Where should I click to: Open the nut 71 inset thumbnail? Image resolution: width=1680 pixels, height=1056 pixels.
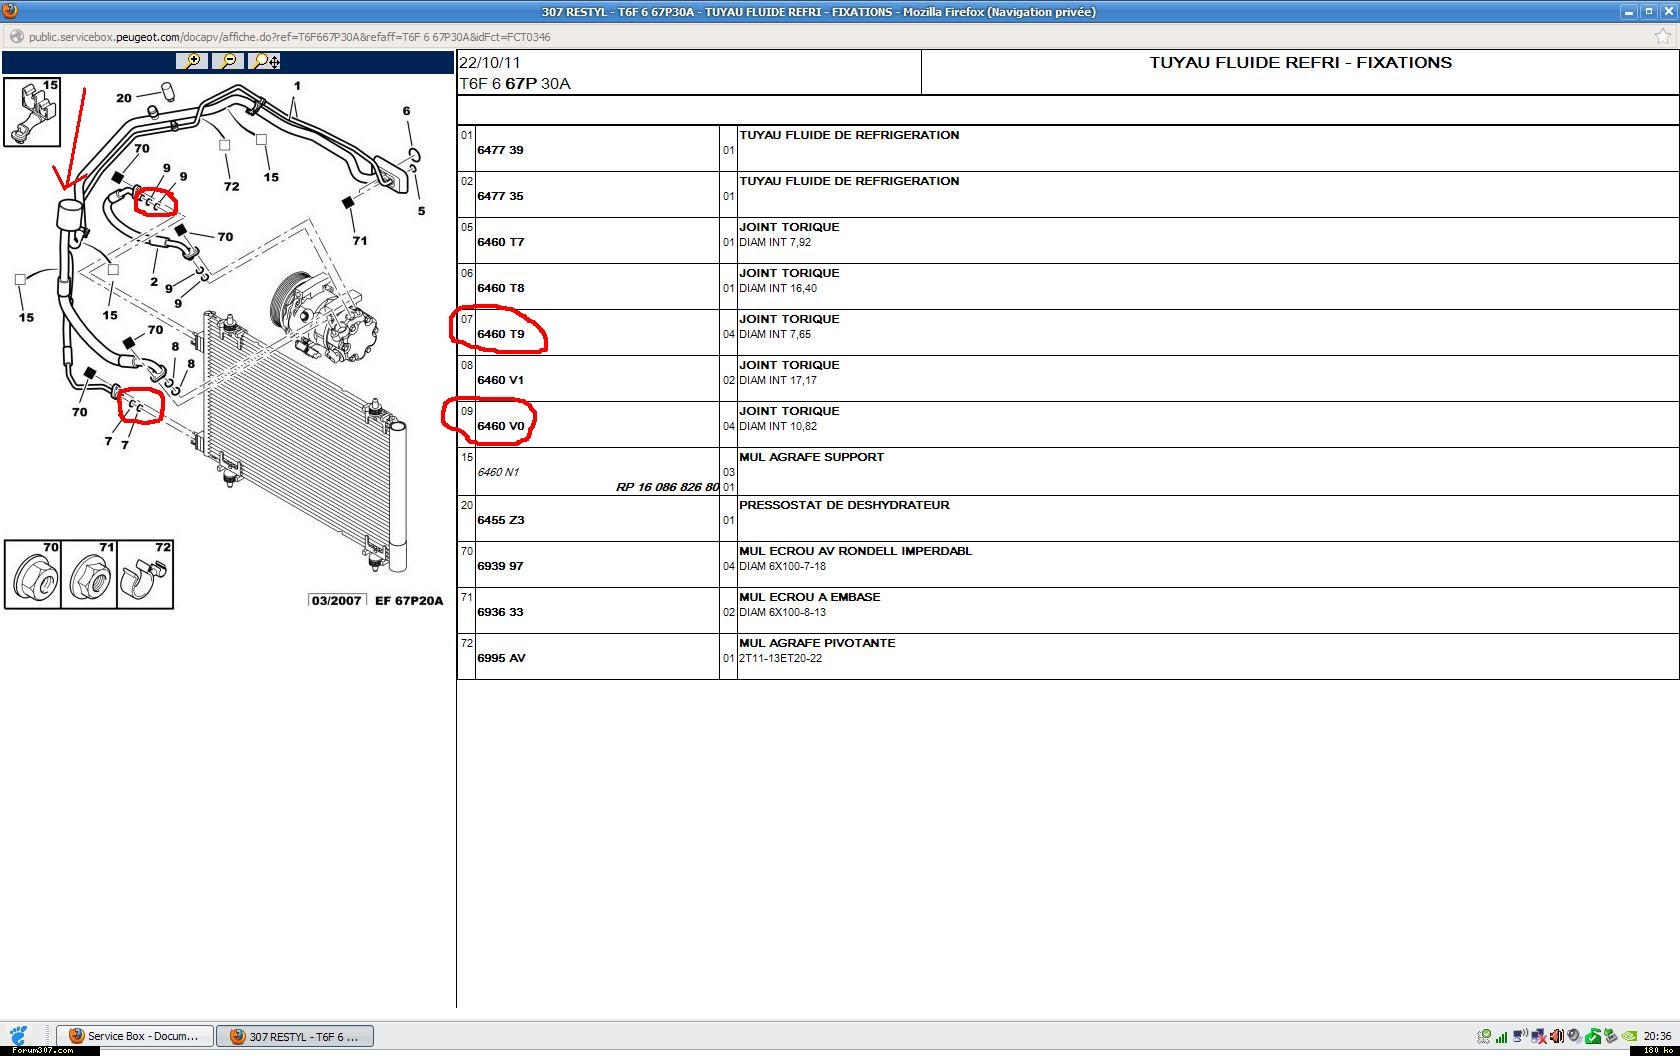[x=89, y=574]
